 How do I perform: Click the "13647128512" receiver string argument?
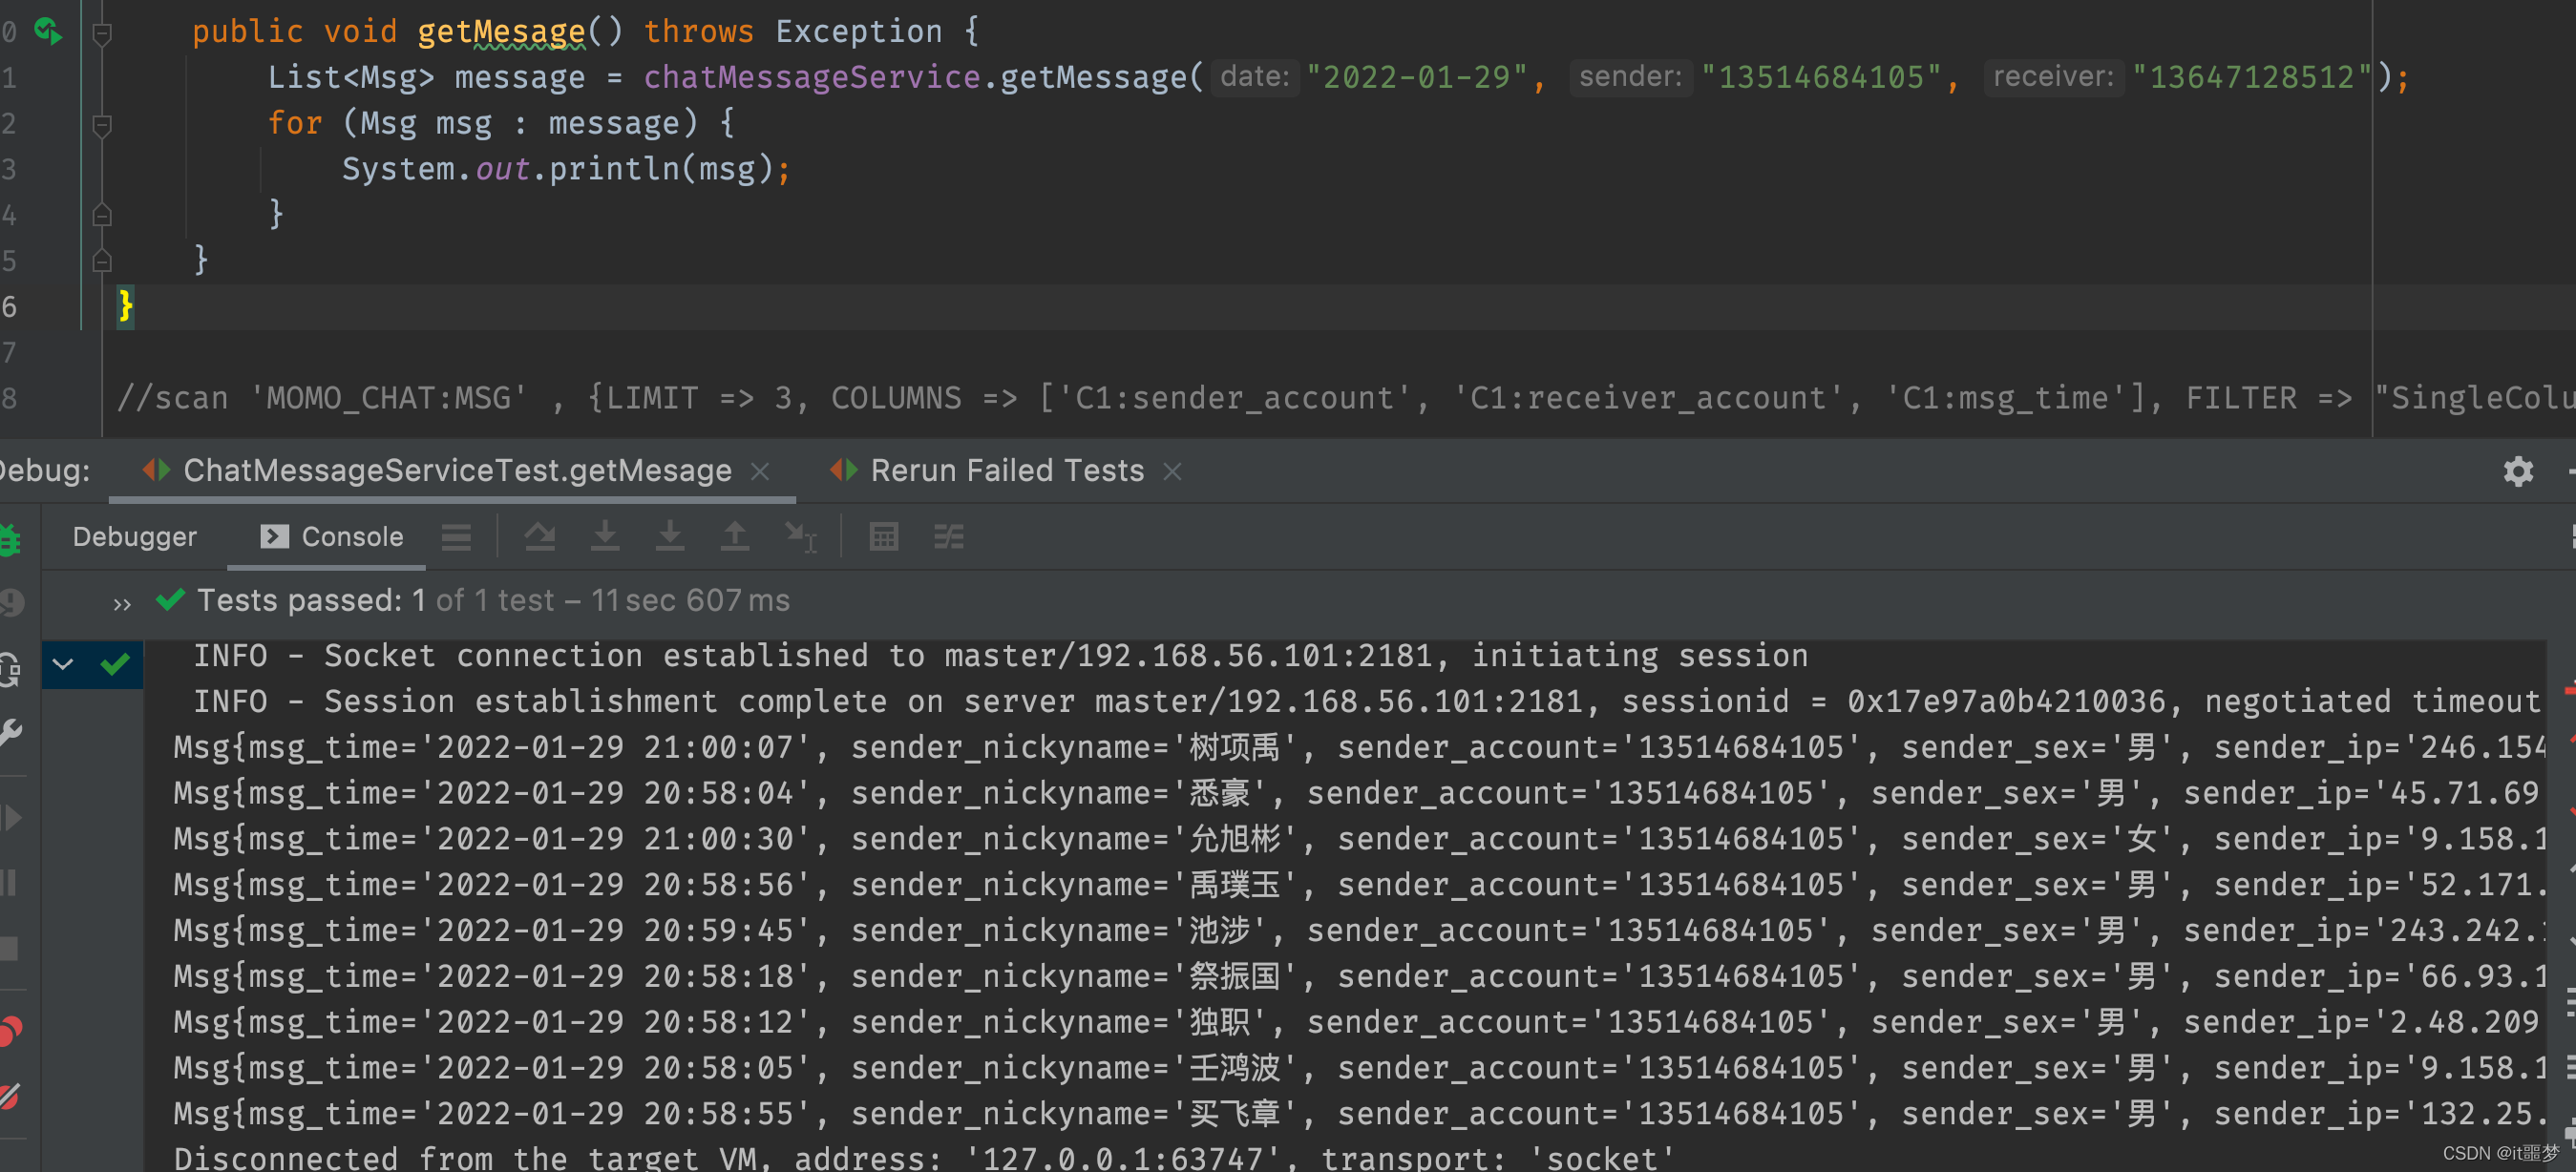[2252, 77]
